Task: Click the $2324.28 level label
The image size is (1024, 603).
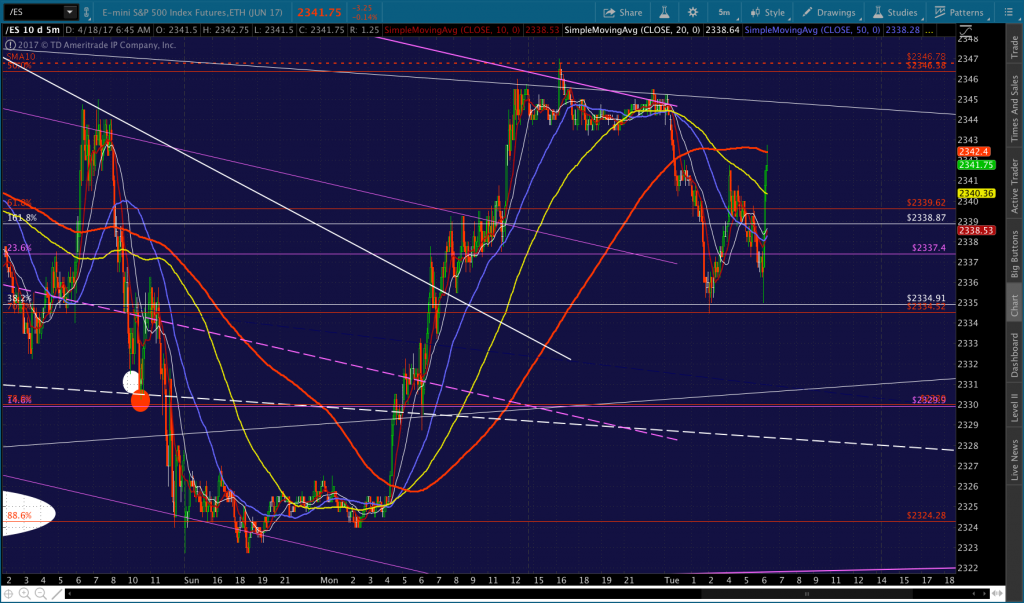Action: click(926, 515)
